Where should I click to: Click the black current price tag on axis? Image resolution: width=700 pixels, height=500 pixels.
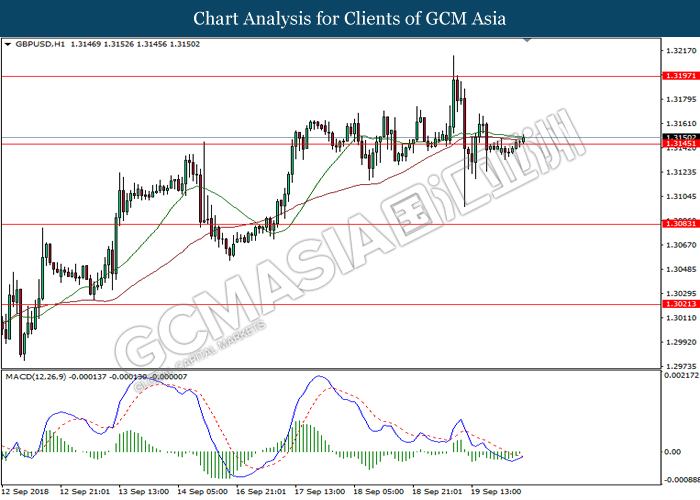click(x=680, y=137)
